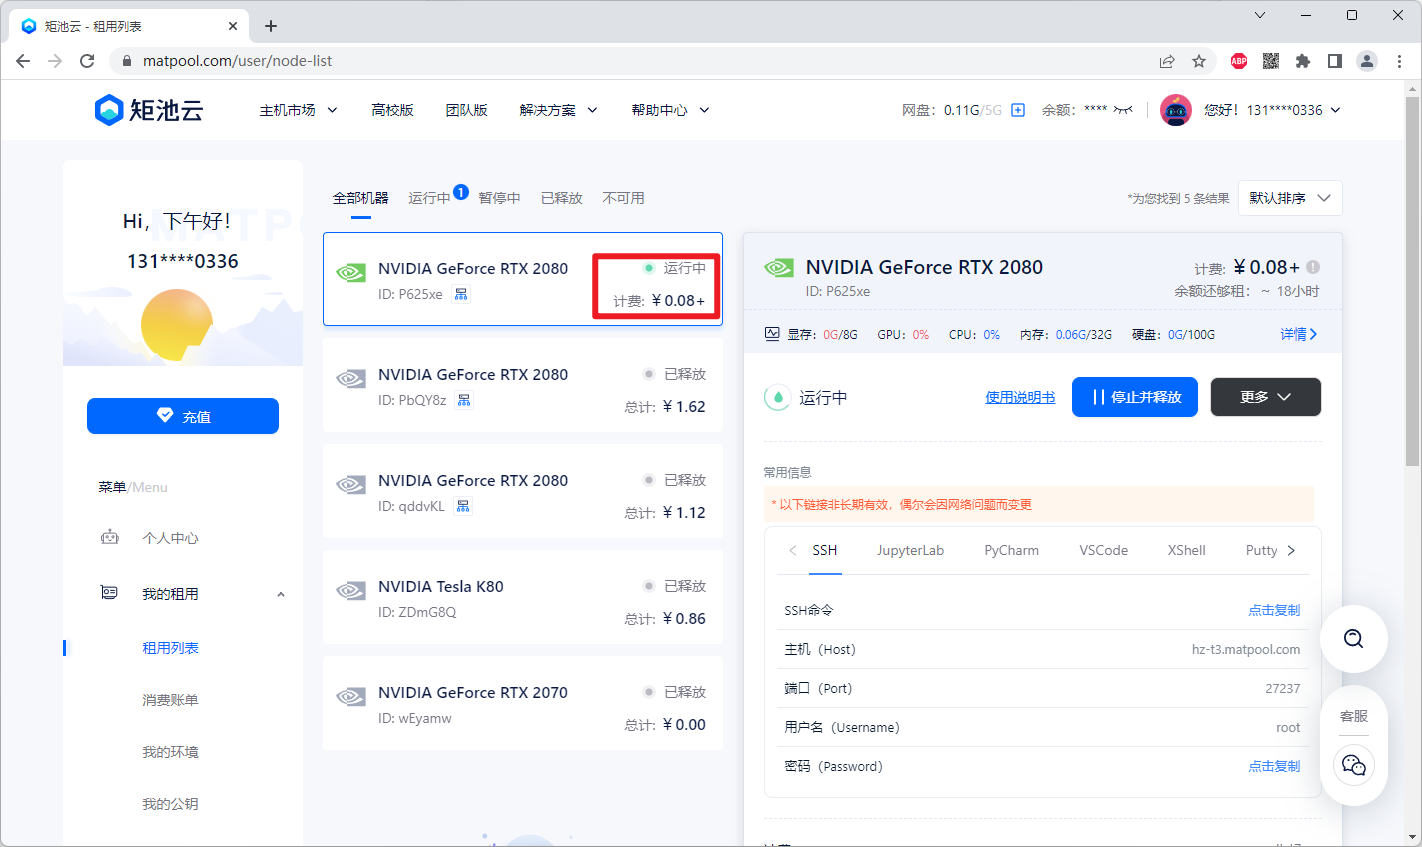The image size is (1422, 847).
Task: Select the NVIDIA Tesla K80 machine card
Action: click(523, 597)
